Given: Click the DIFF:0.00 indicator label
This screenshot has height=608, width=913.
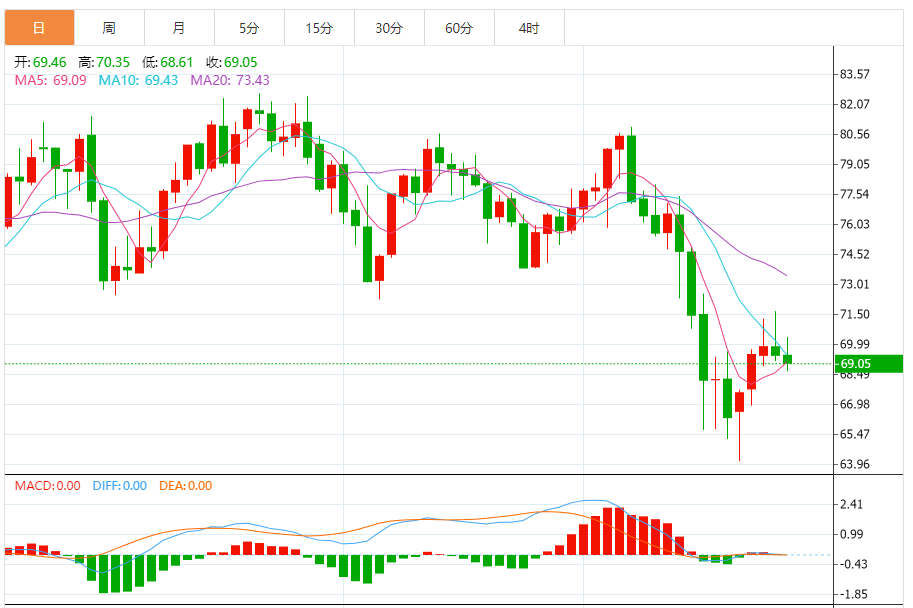Looking at the screenshot, I should point(120,486).
